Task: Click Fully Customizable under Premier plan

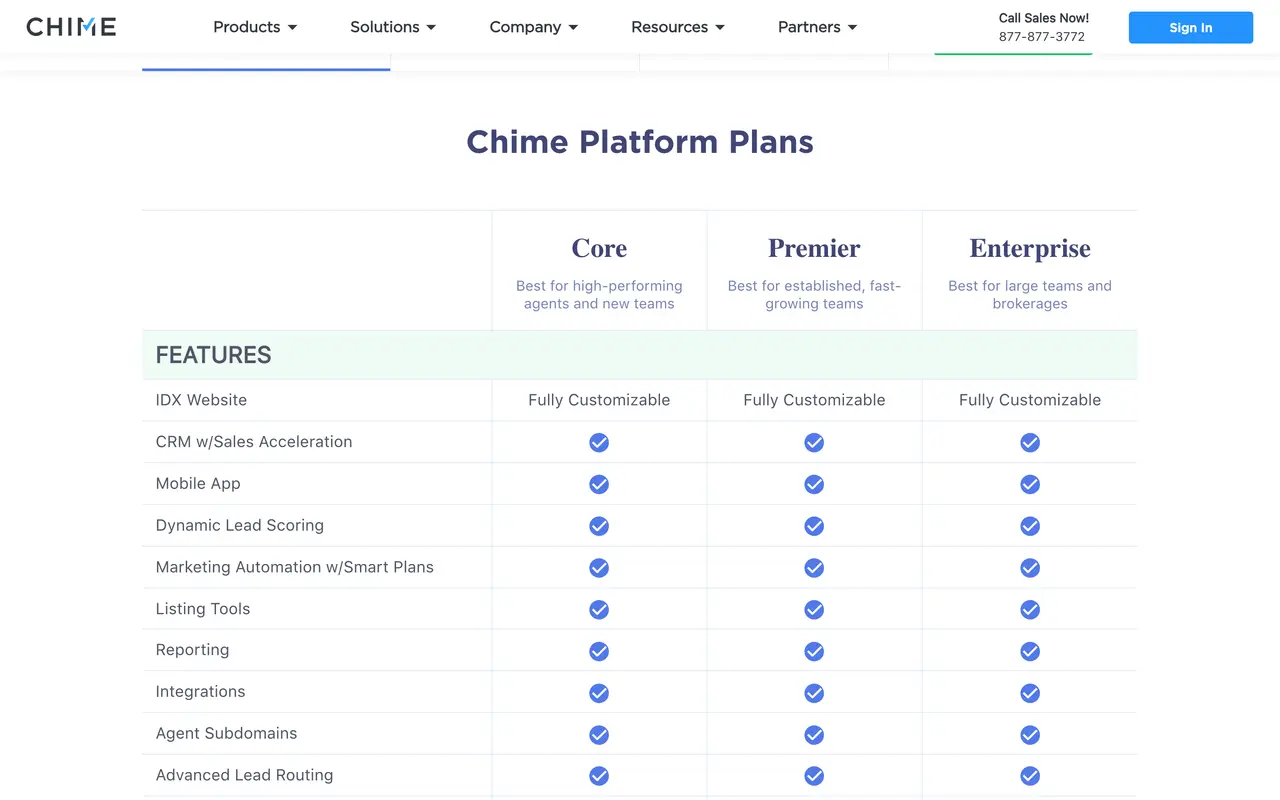Action: click(x=814, y=400)
